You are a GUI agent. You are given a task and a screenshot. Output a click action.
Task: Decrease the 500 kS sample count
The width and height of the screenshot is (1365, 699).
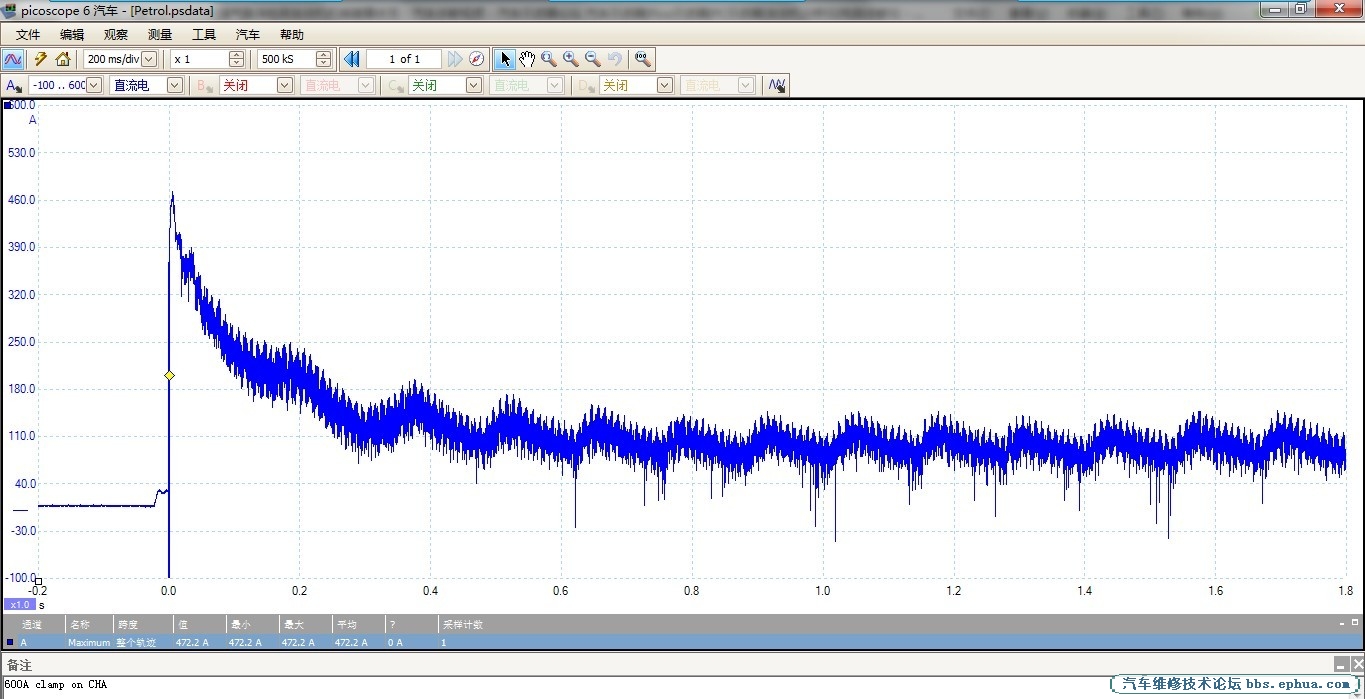323,64
